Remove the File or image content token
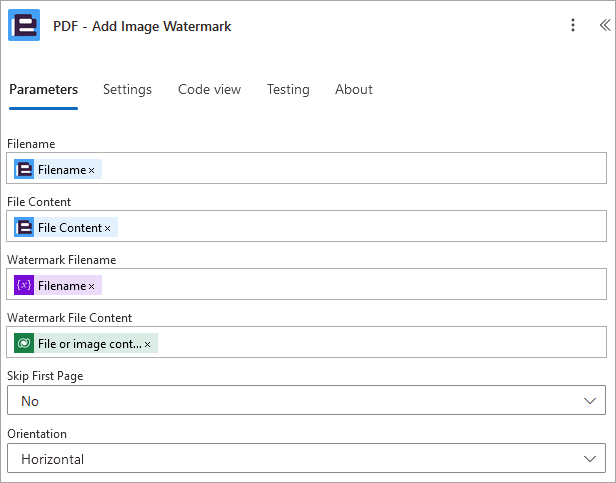 [147, 344]
